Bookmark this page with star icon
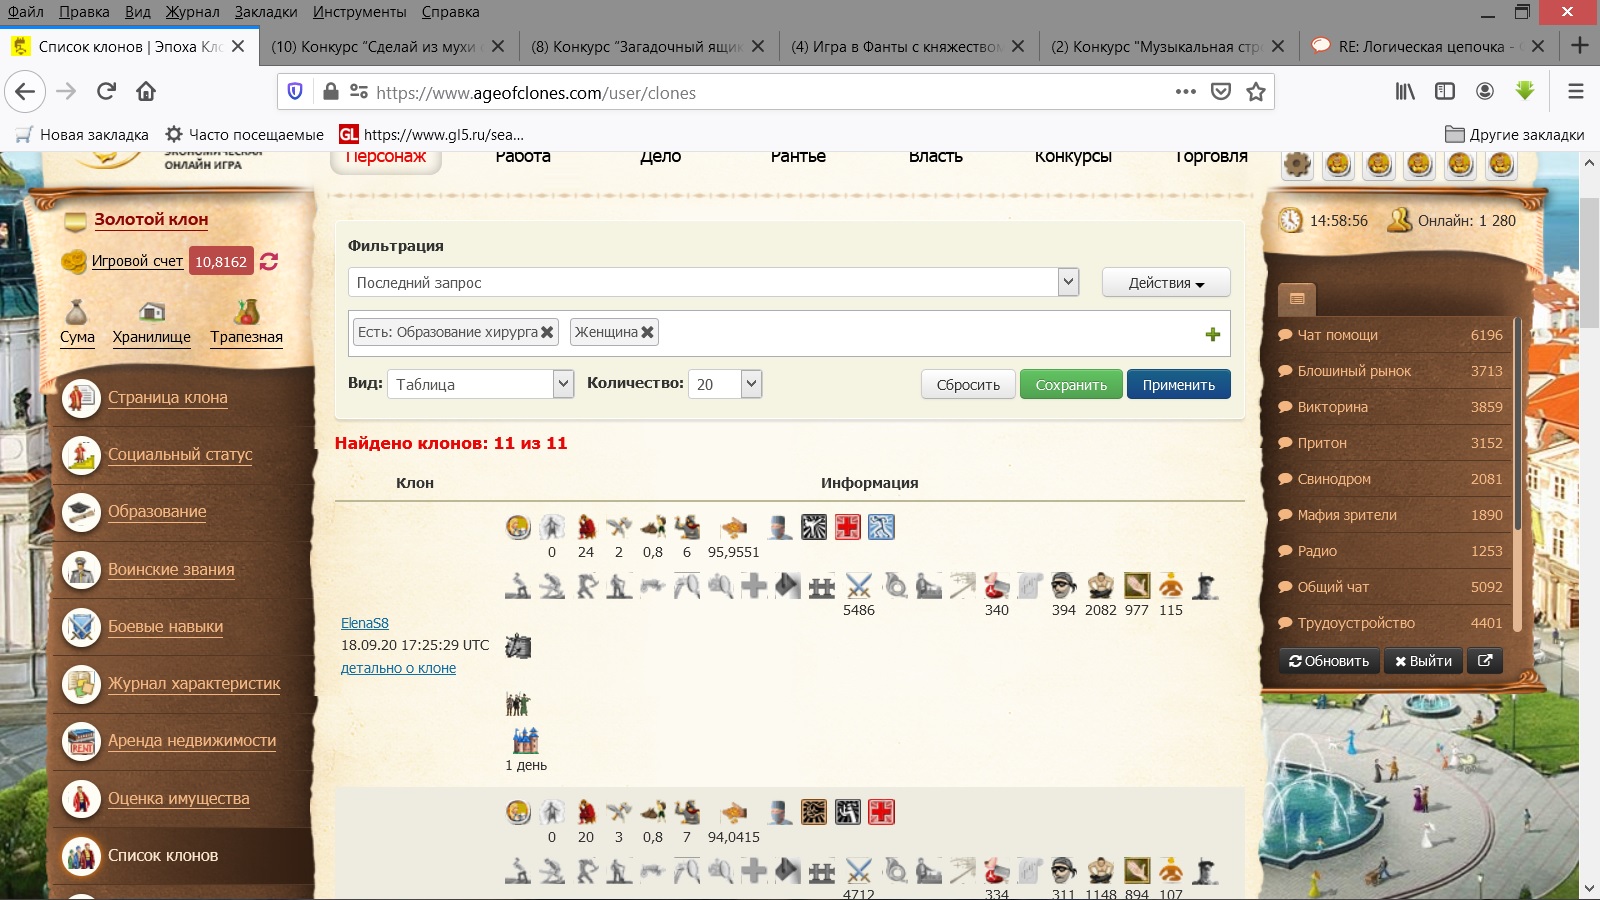This screenshot has width=1600, height=900. [1256, 92]
